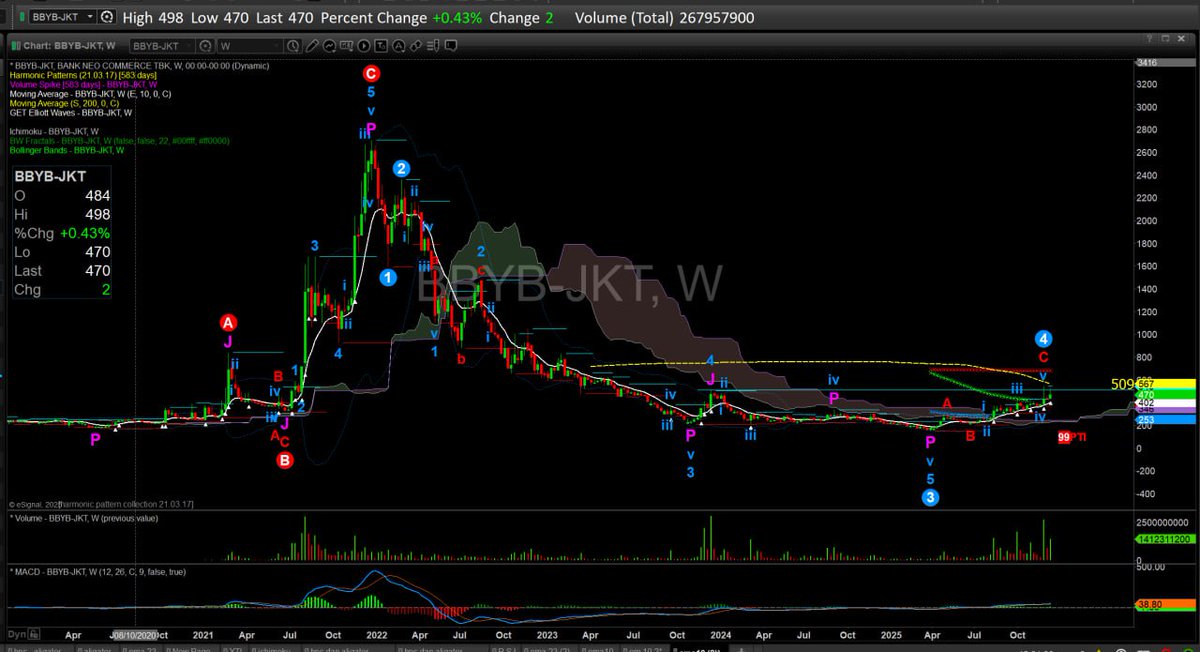Select Moving Average (E, 10, 0, C) label
The width and height of the screenshot is (1200, 652).
[91, 93]
